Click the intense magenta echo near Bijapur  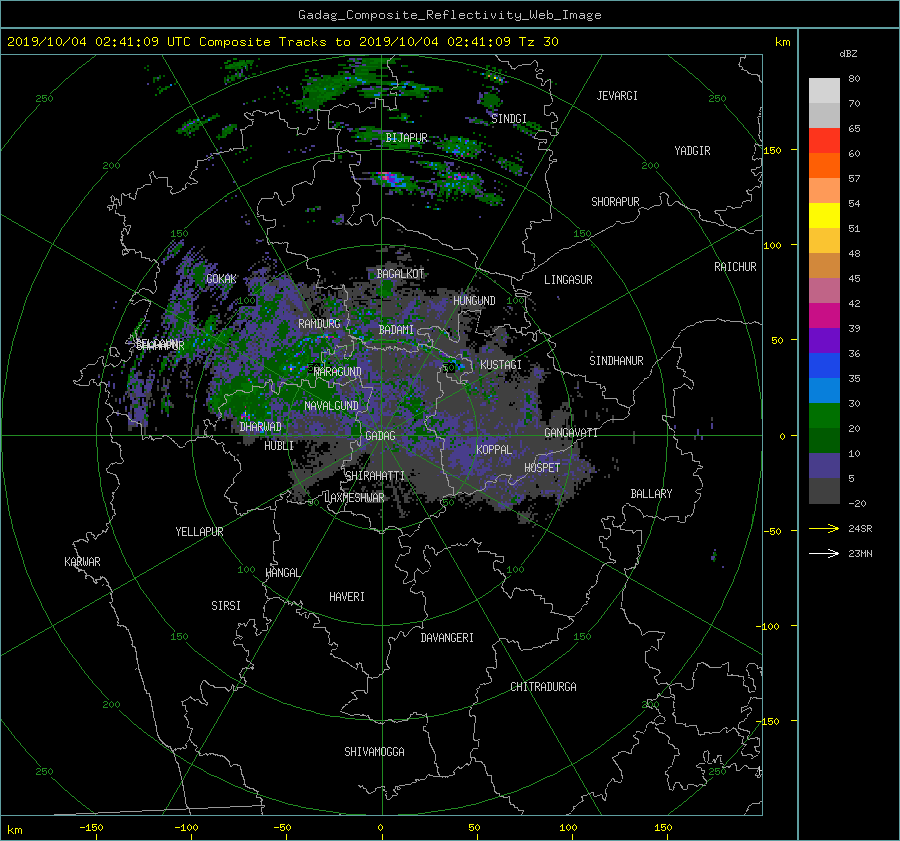coord(390,177)
